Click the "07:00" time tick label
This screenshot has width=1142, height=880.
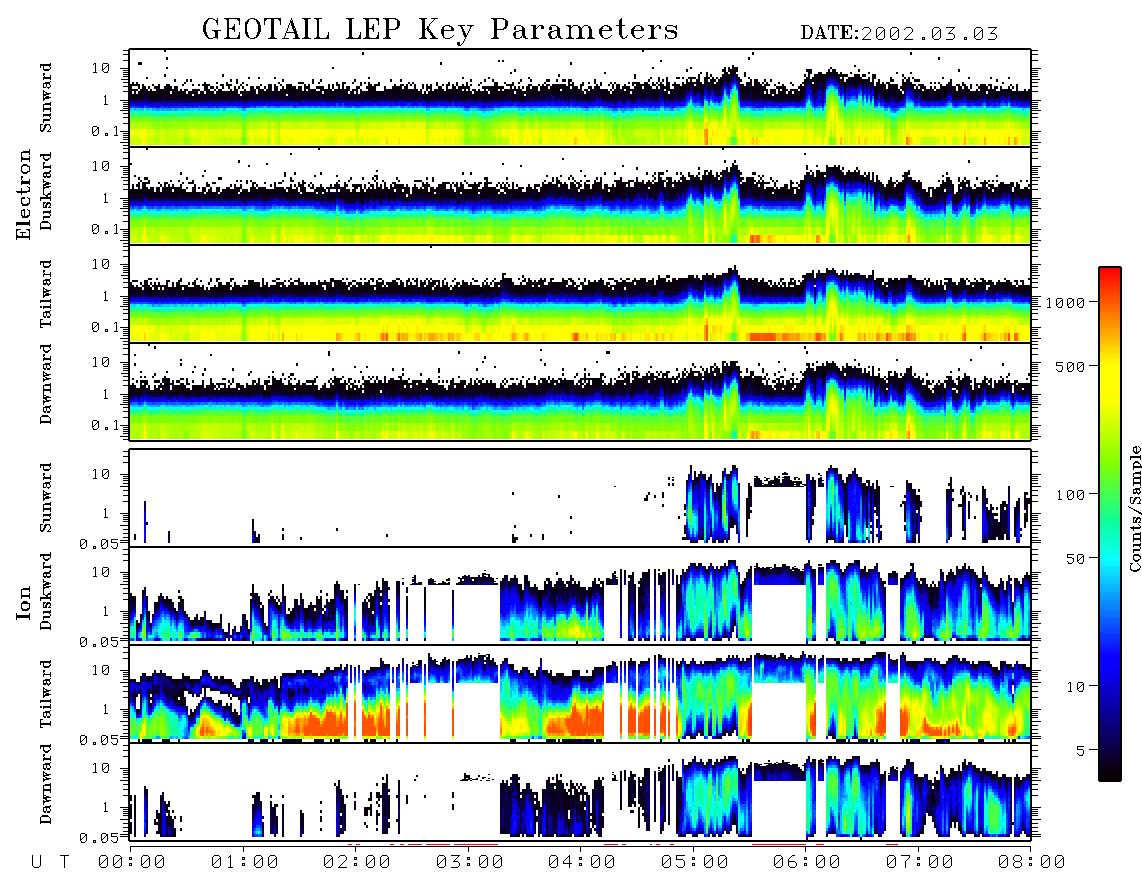click(x=920, y=862)
